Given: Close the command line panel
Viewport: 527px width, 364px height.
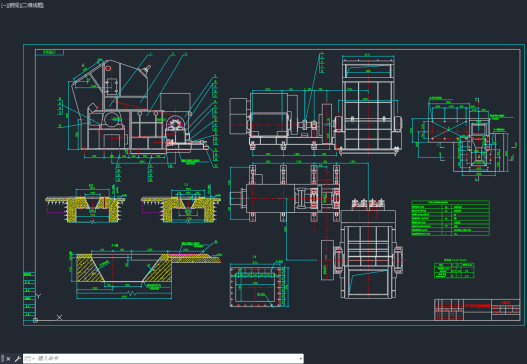Looking at the screenshot, I should tap(9, 359).
